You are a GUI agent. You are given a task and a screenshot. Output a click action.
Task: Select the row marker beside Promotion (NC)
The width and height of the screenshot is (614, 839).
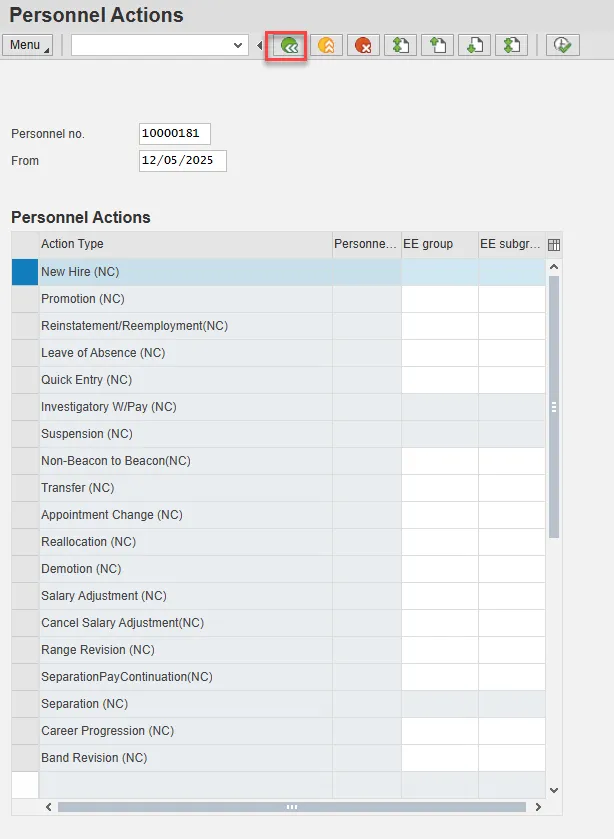[x=25, y=299]
